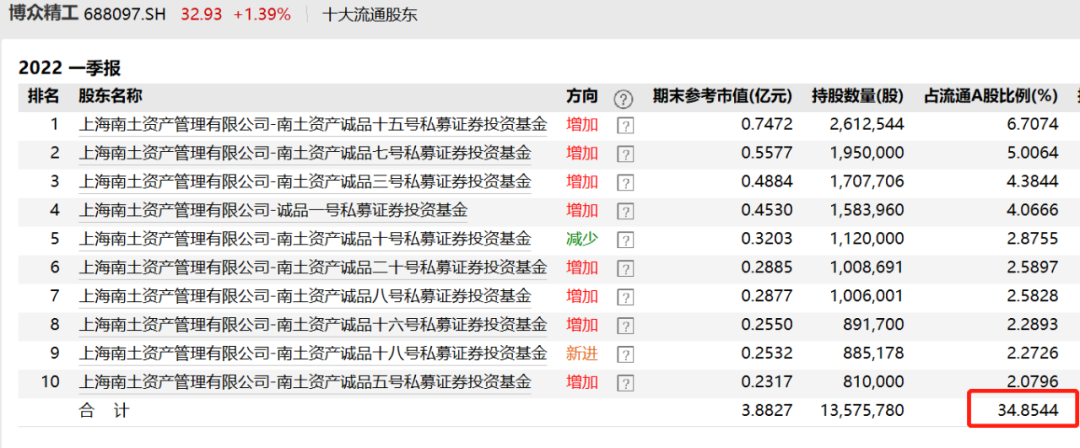Click market value cell 0.3203
This screenshot has width=1080, height=448.
(767, 239)
